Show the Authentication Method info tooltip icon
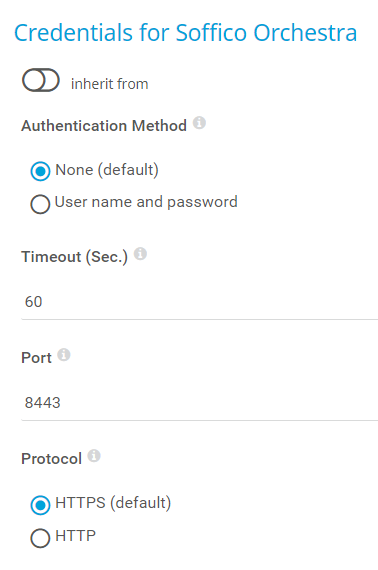378x570 pixels. coord(199,123)
